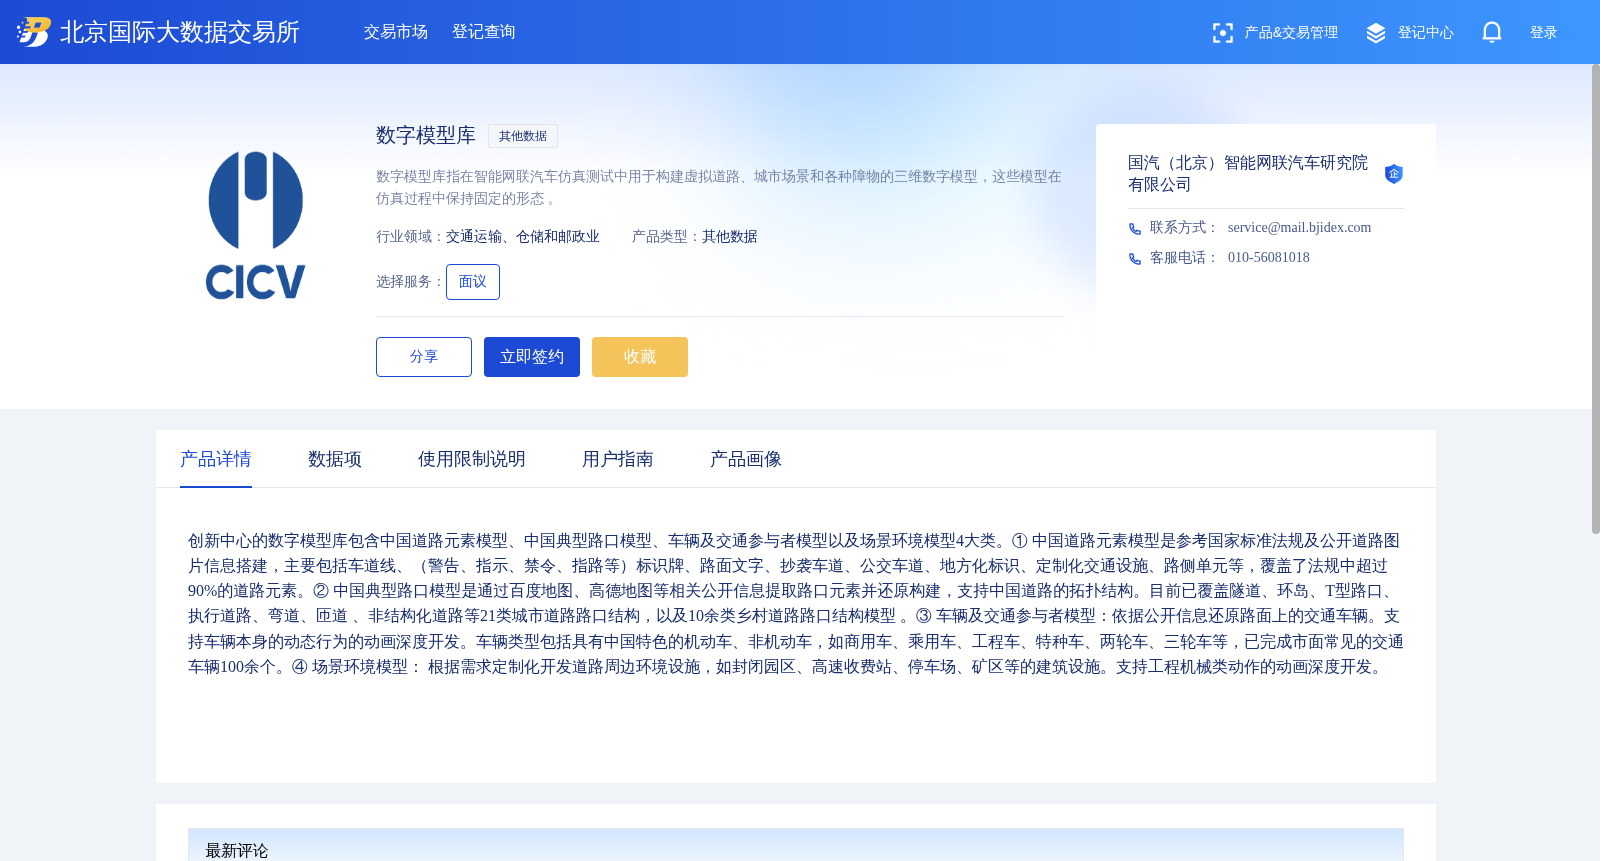The image size is (1600, 861).
Task: Click the phone number 010-56081018
Action: (1269, 258)
